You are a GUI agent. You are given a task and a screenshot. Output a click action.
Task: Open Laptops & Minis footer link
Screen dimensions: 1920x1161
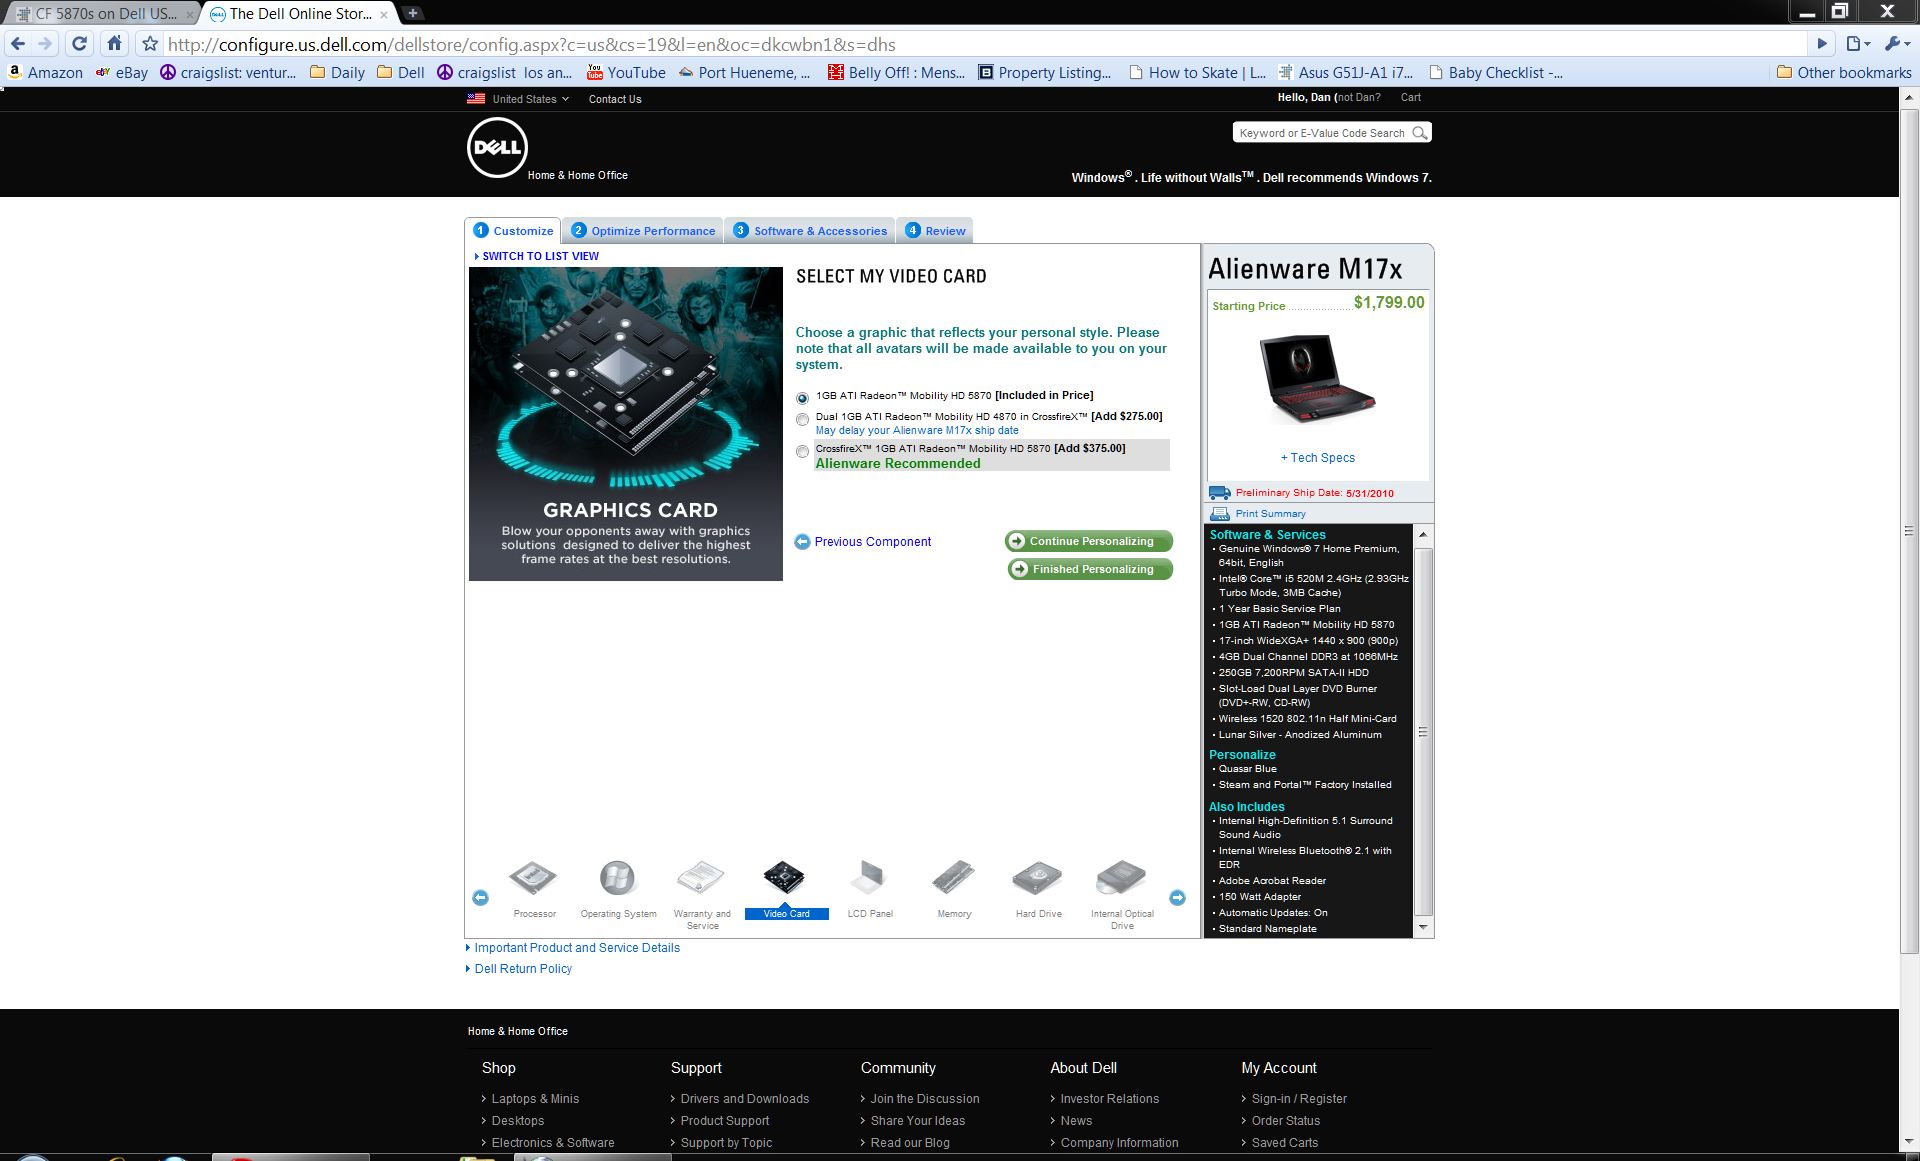pos(535,1099)
